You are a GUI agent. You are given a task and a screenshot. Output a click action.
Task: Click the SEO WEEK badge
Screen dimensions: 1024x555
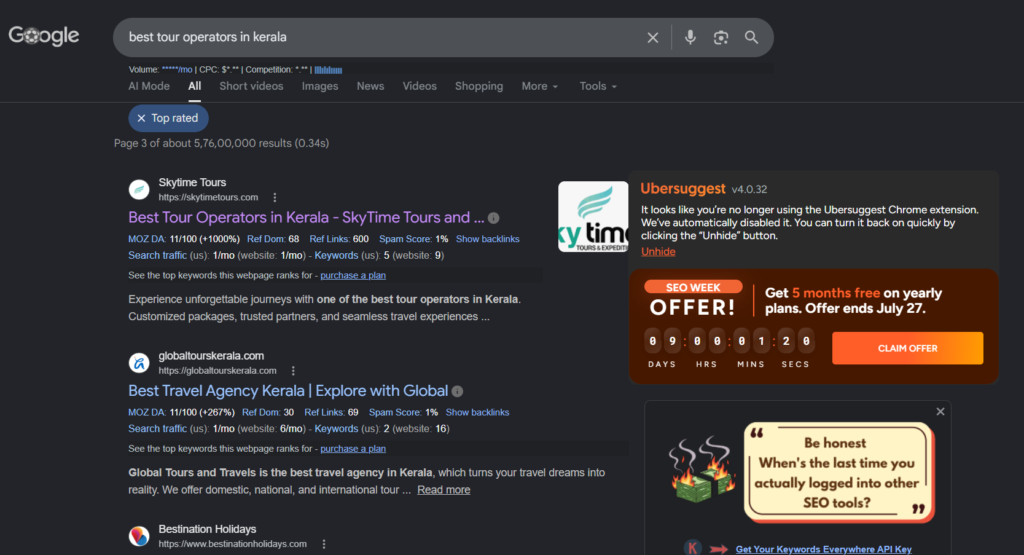tap(693, 287)
